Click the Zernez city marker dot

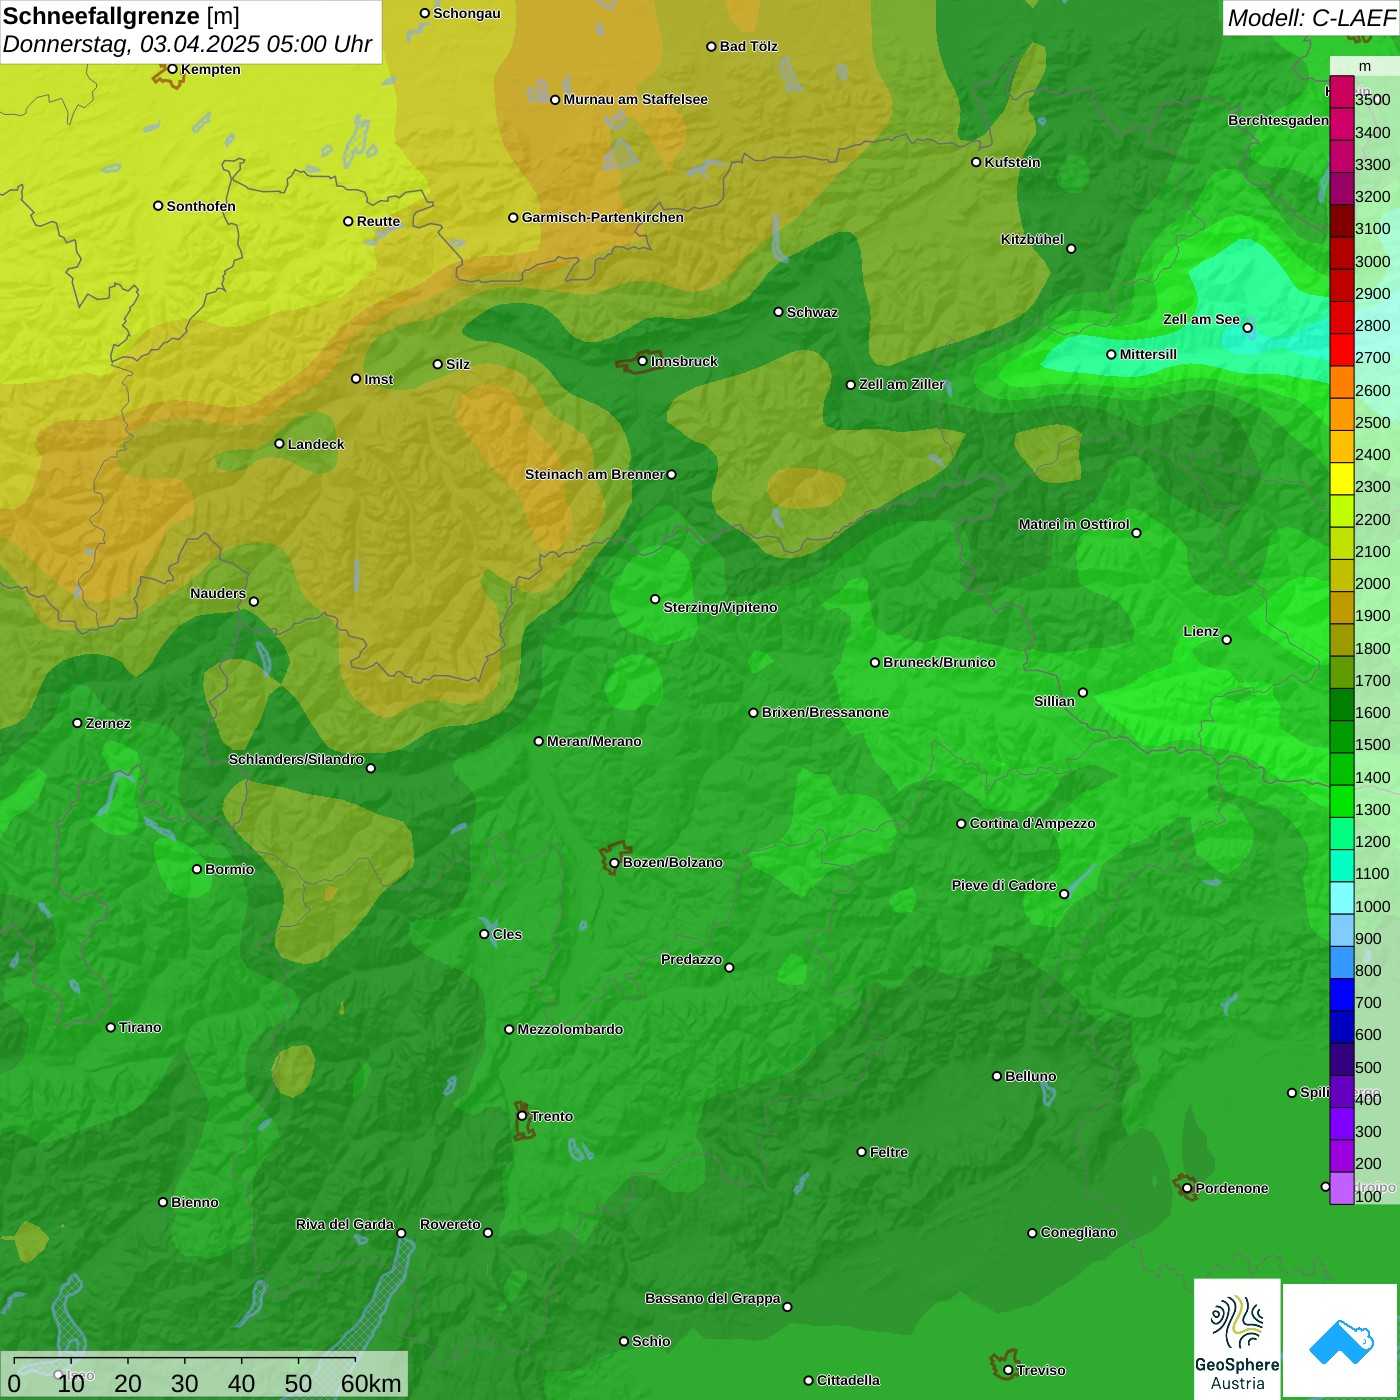(77, 723)
